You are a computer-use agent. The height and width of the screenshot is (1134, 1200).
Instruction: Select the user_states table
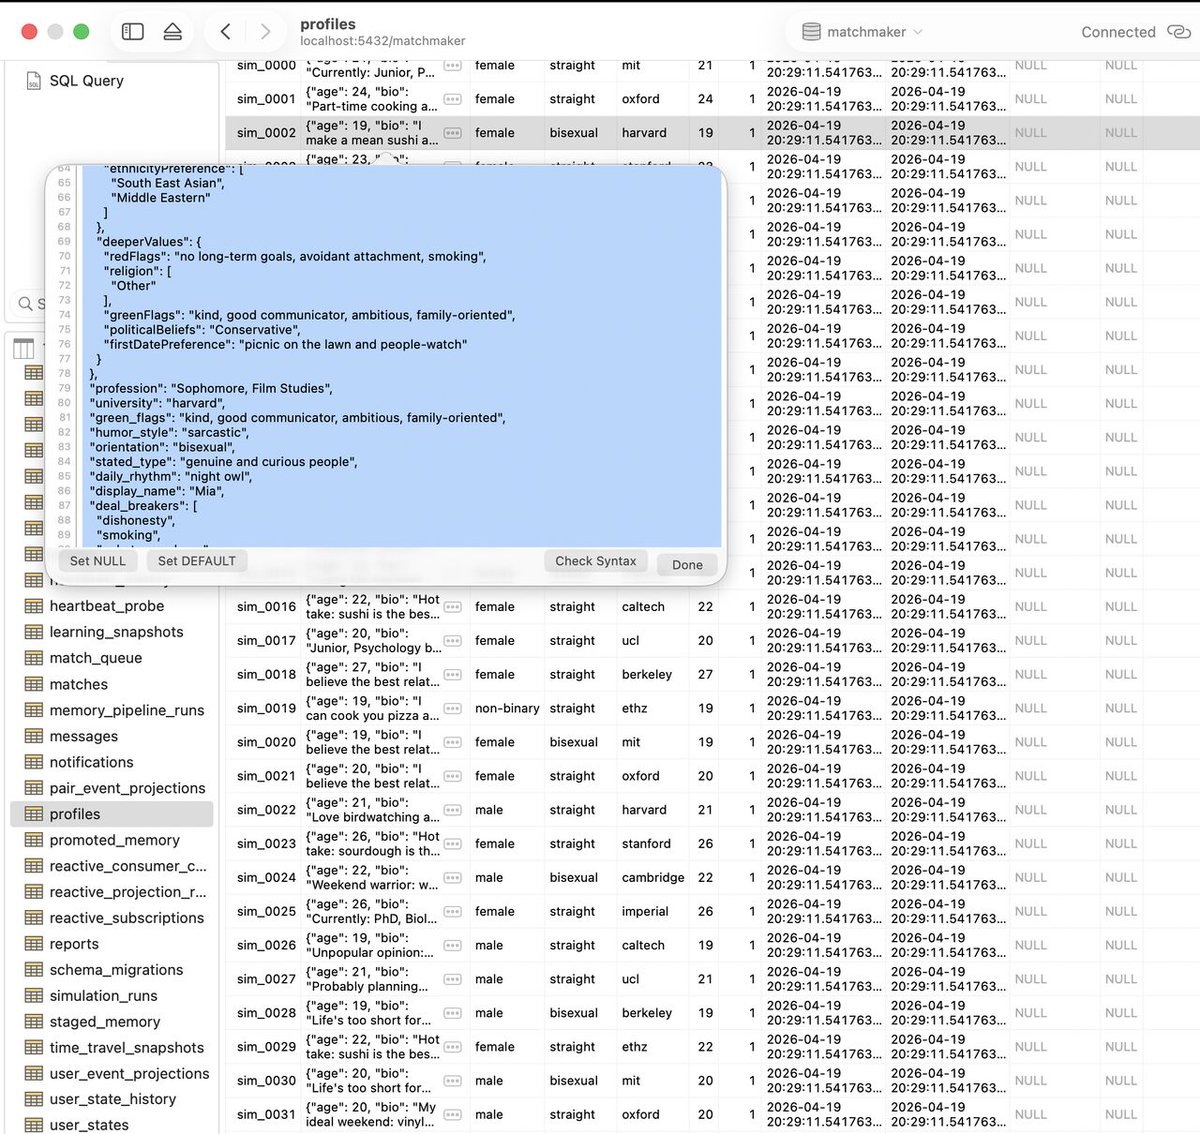[x=89, y=1125]
